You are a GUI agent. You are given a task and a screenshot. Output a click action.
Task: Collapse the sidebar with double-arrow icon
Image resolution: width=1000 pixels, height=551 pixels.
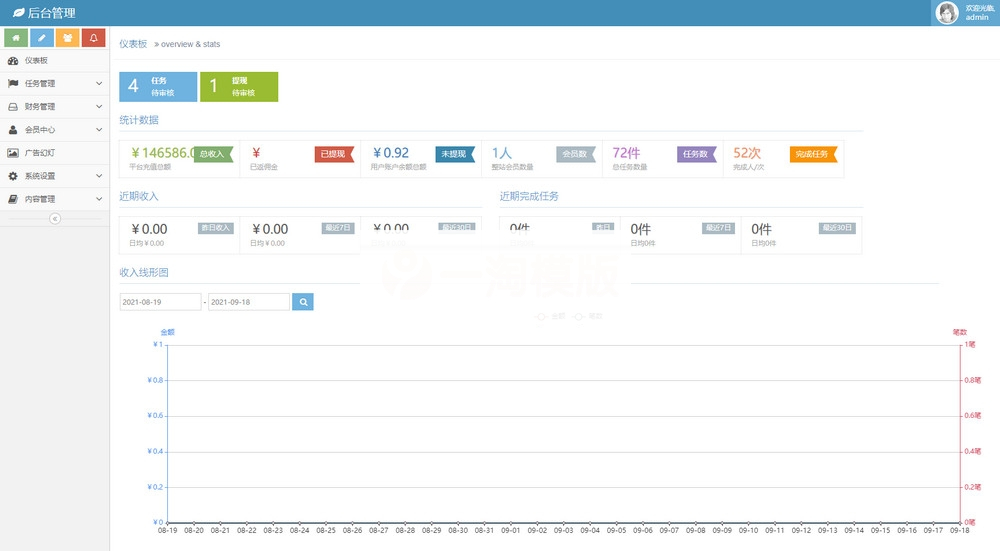tap(55, 218)
